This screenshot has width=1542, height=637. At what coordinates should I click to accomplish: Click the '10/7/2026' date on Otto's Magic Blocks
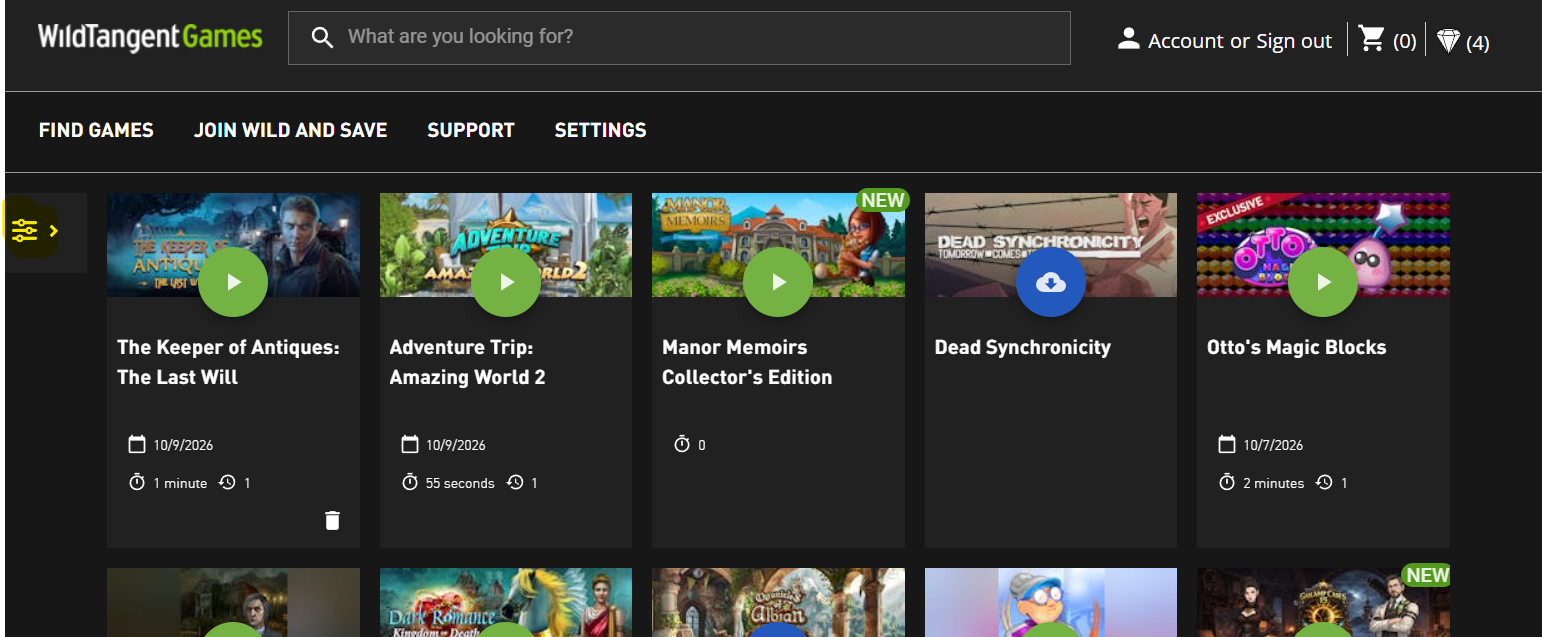click(1273, 445)
